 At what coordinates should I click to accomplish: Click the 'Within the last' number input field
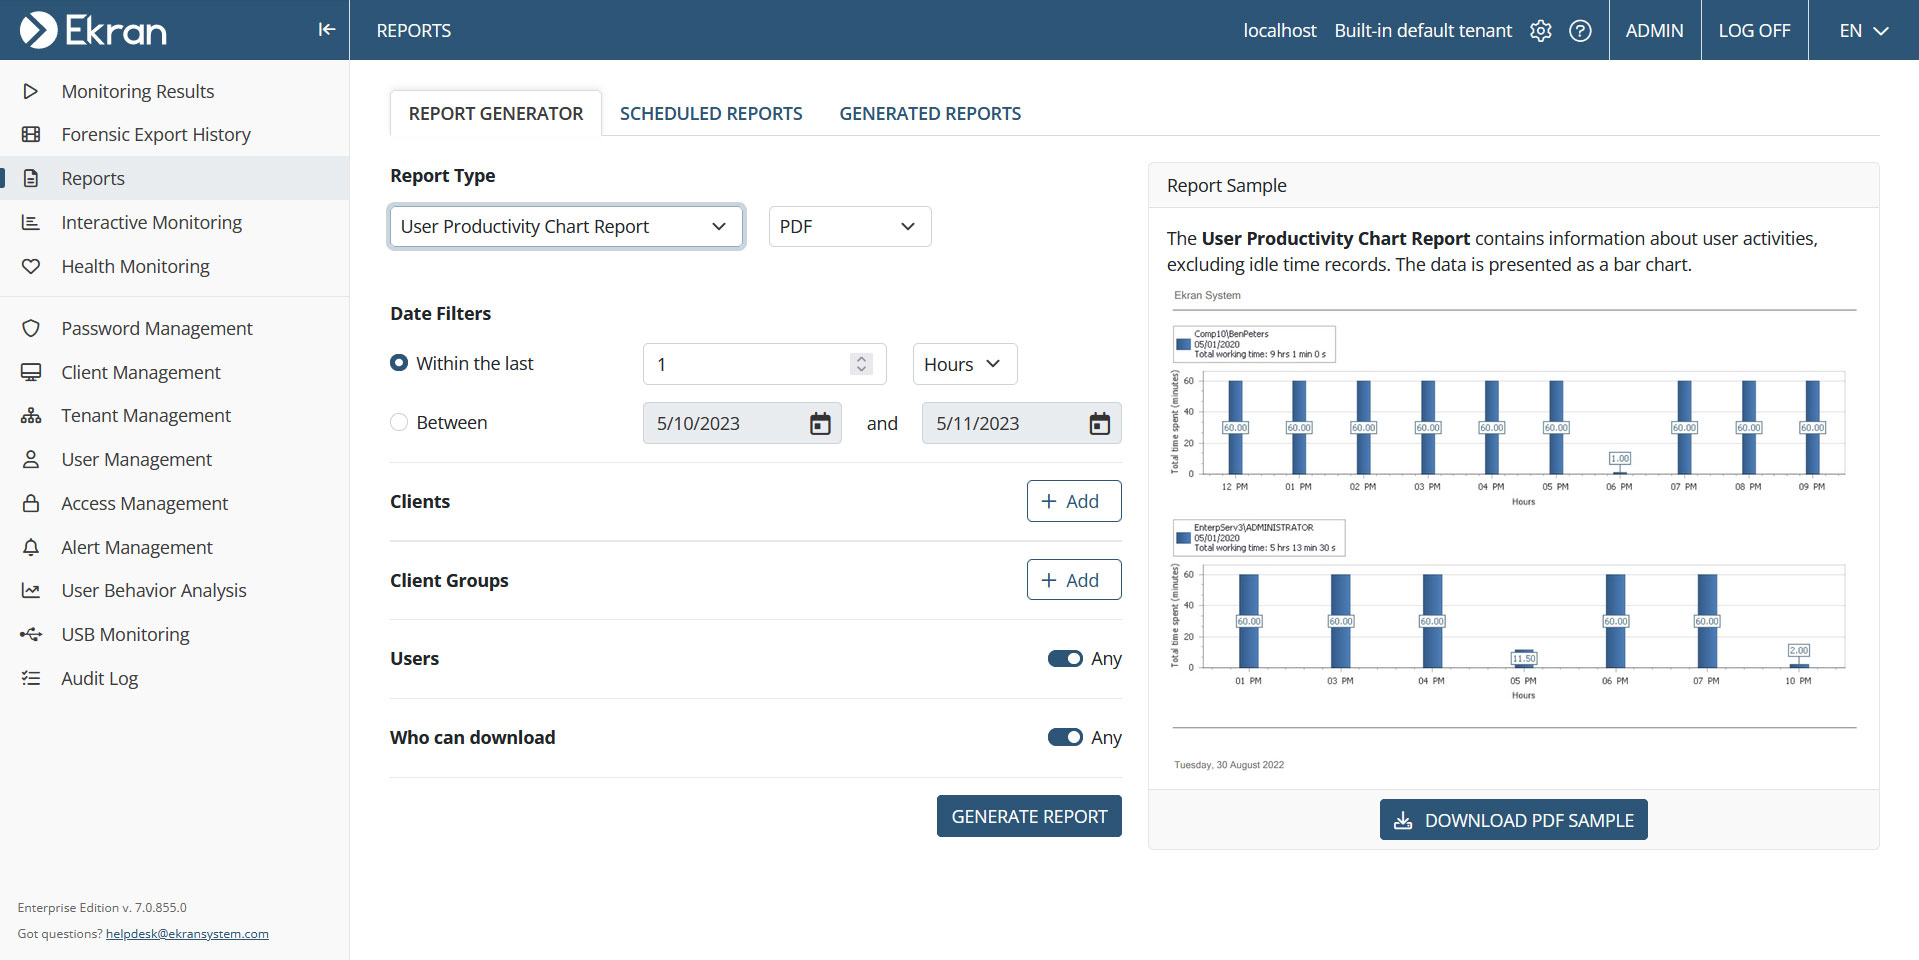[x=765, y=364]
